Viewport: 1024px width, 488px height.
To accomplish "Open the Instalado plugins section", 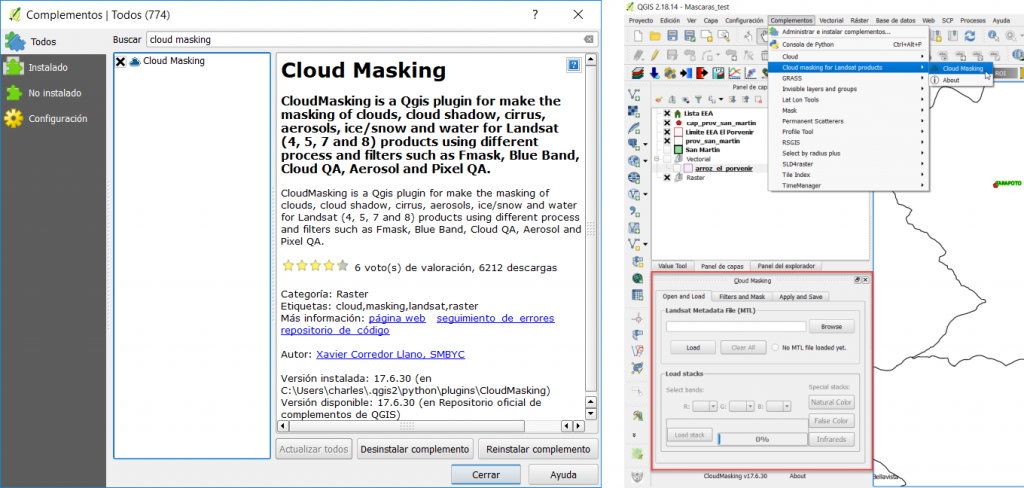I will click(x=48, y=67).
